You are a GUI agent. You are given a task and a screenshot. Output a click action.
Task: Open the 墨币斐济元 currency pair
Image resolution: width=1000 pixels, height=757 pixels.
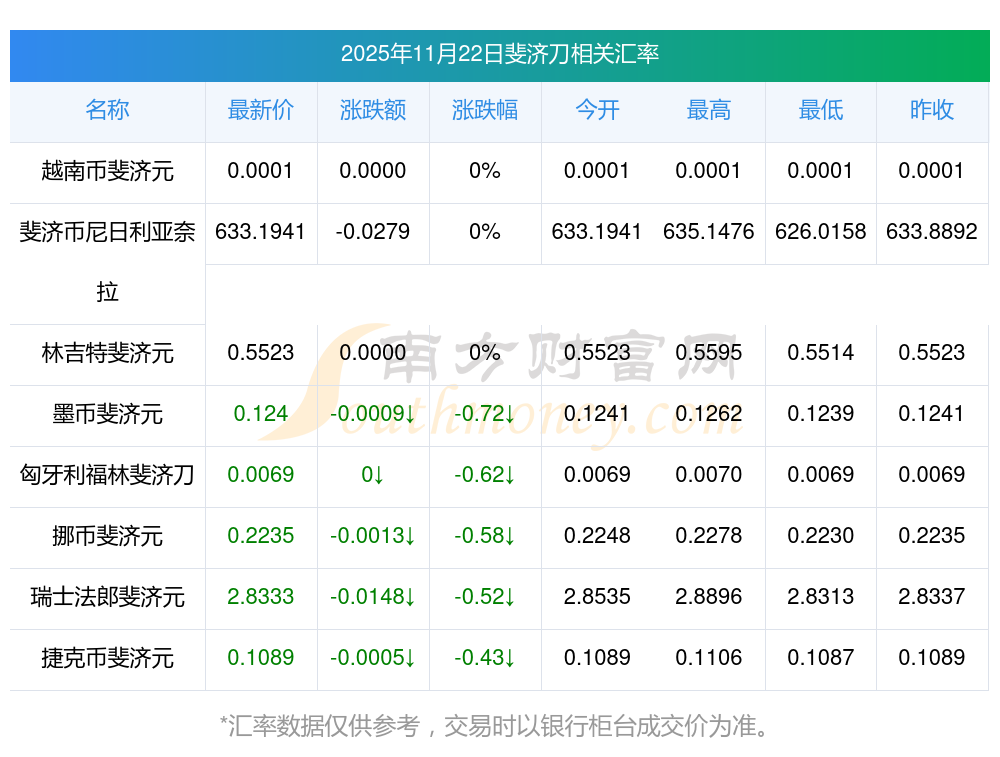coord(107,415)
